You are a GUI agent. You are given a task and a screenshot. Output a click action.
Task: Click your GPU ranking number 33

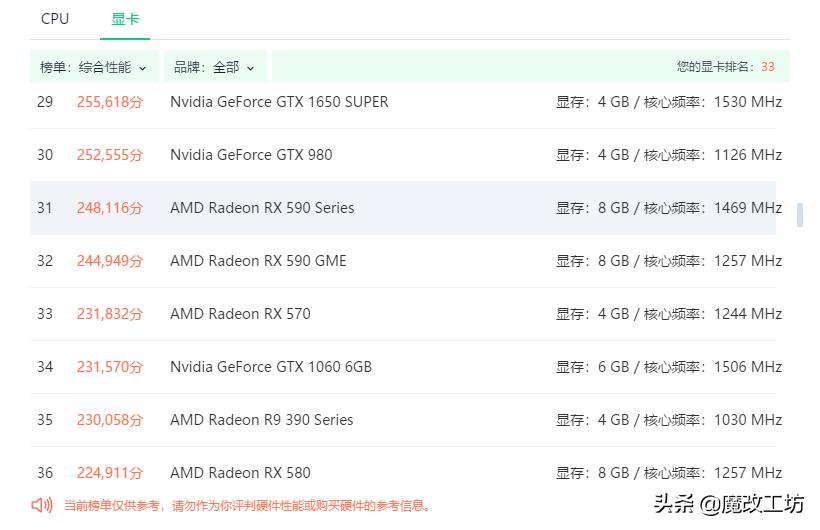click(x=767, y=67)
